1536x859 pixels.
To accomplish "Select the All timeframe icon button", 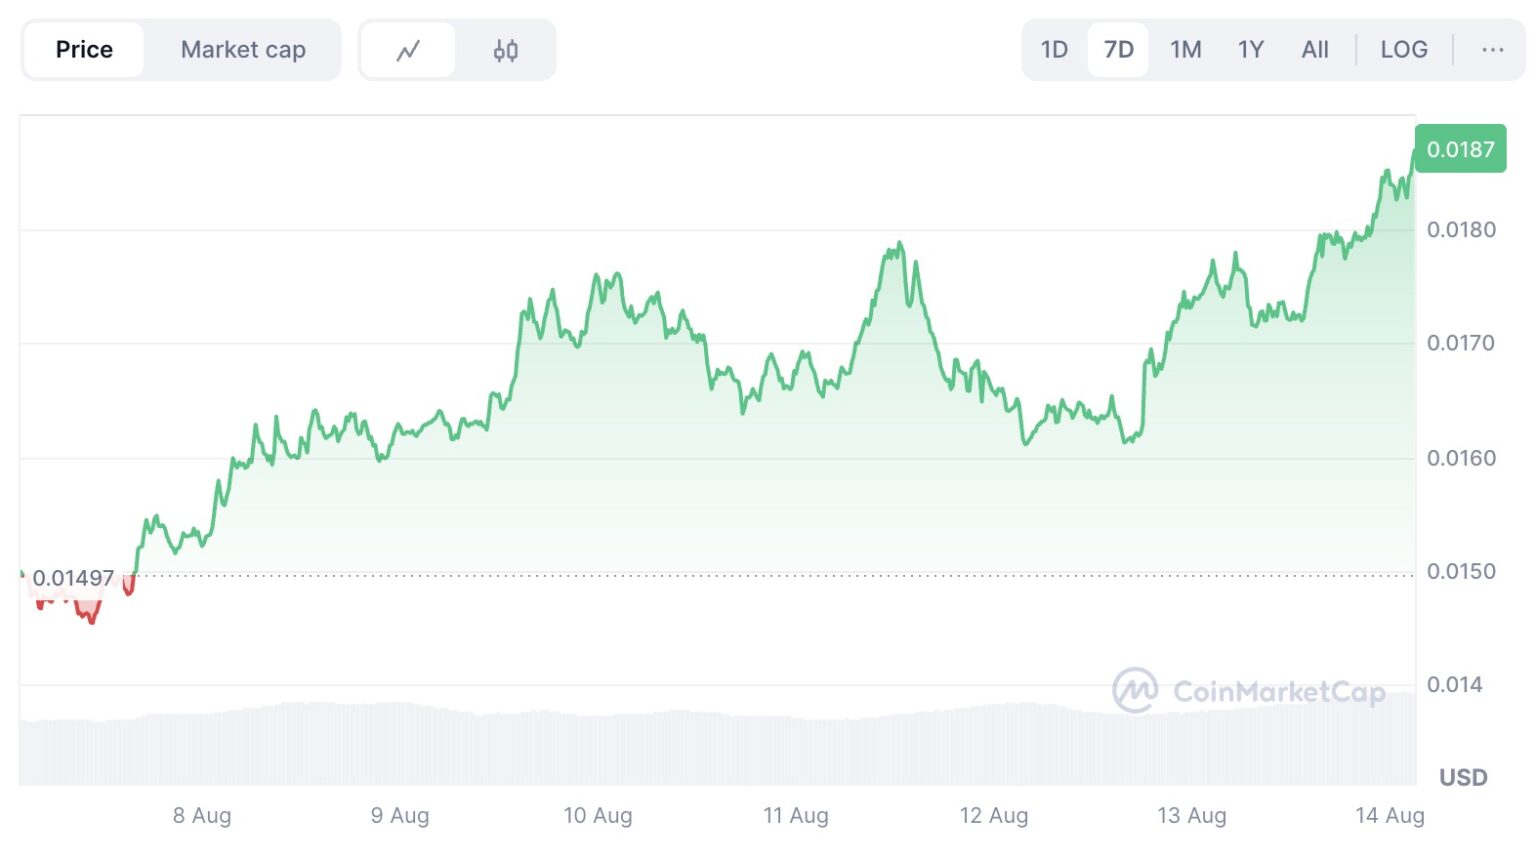I will (x=1314, y=49).
